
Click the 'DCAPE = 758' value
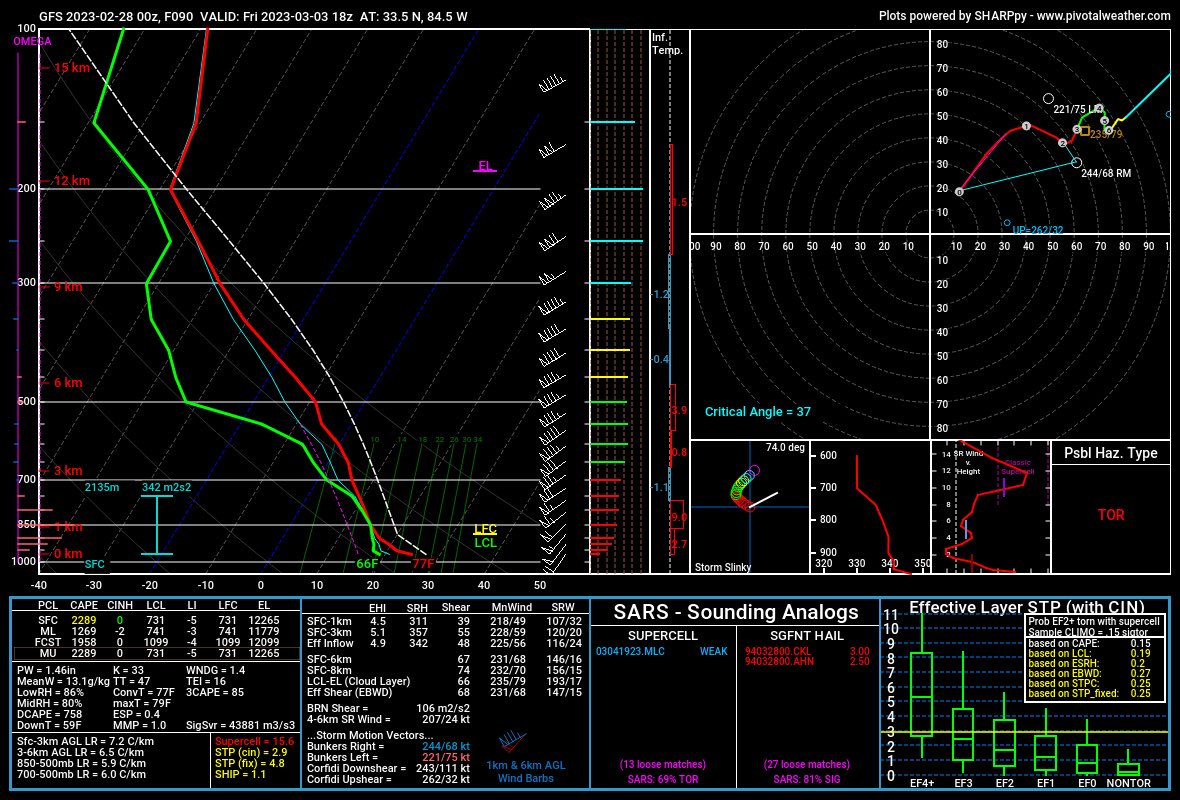(49, 714)
